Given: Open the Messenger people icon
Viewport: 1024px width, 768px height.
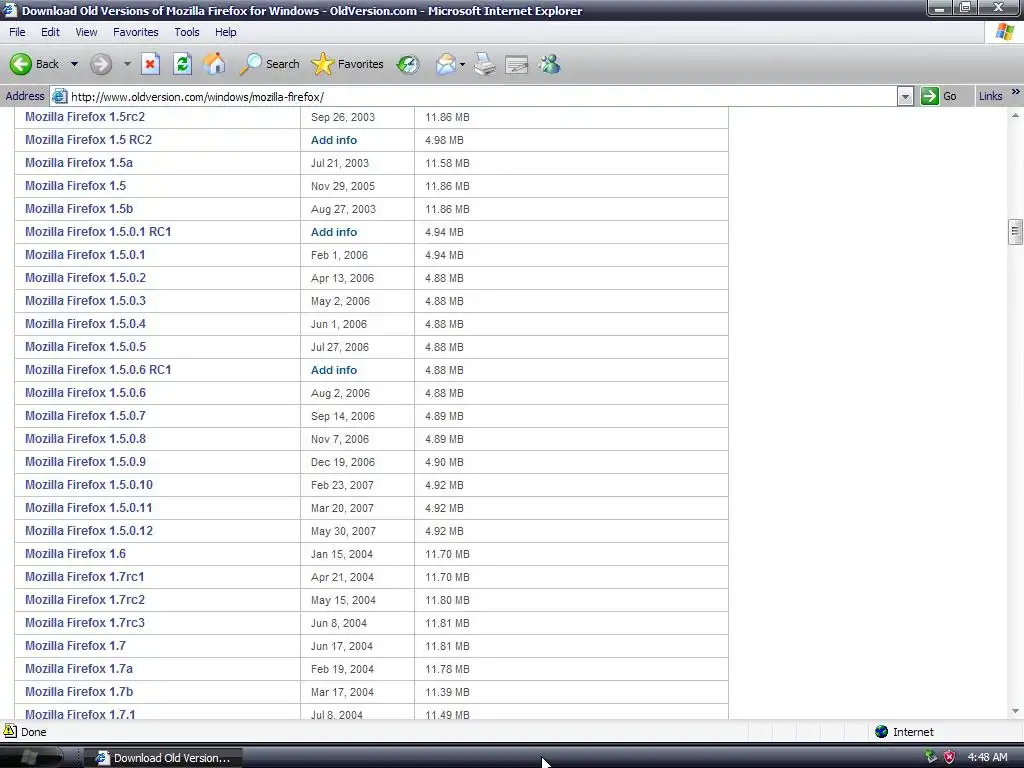Looking at the screenshot, I should click(x=549, y=64).
